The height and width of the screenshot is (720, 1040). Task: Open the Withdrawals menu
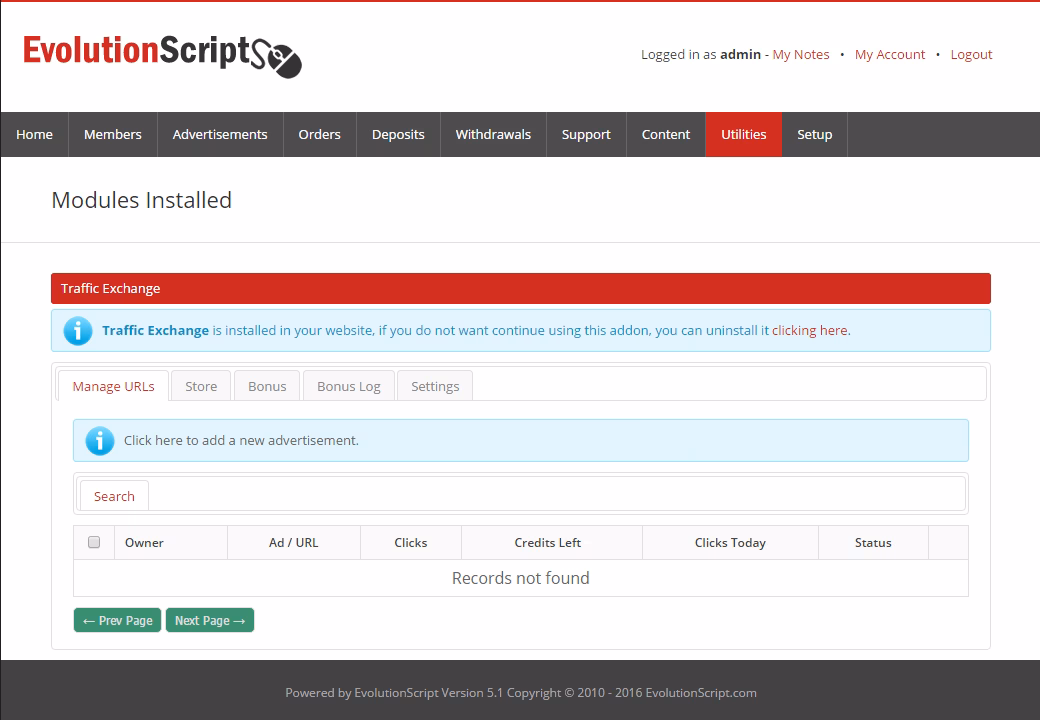[493, 135]
